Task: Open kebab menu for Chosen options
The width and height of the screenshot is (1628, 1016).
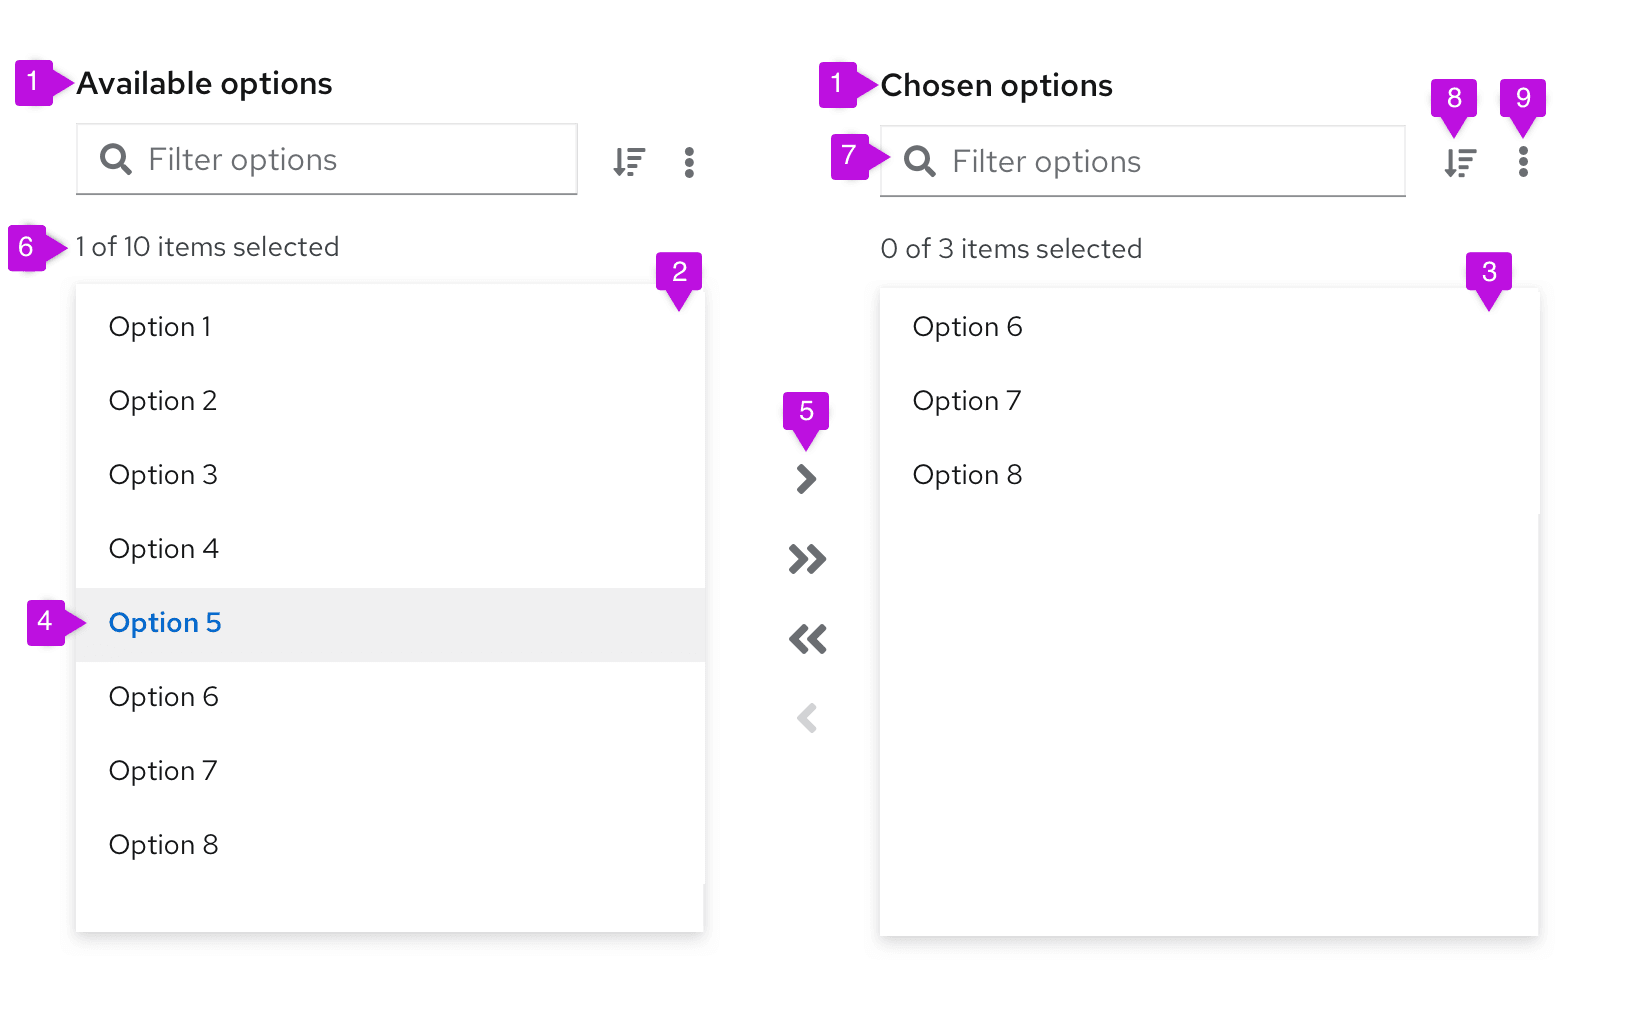Action: tap(1522, 162)
